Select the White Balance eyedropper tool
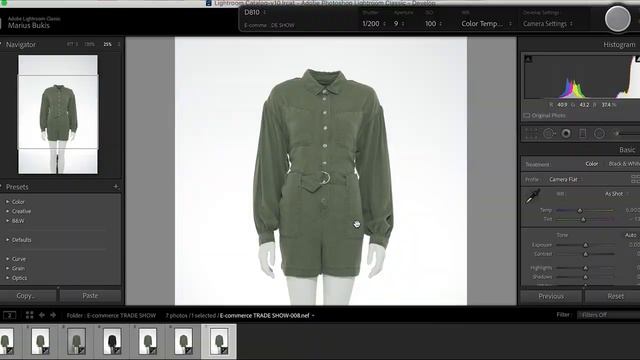640x360 pixels. pyautogui.click(x=533, y=196)
